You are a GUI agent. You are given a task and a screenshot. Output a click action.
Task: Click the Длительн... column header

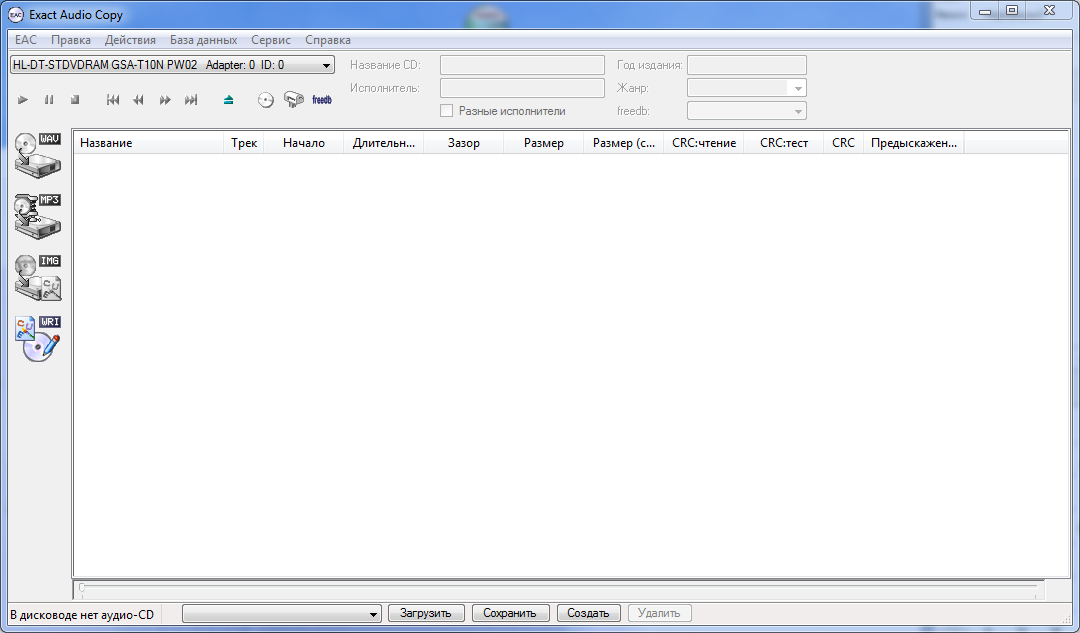(384, 143)
